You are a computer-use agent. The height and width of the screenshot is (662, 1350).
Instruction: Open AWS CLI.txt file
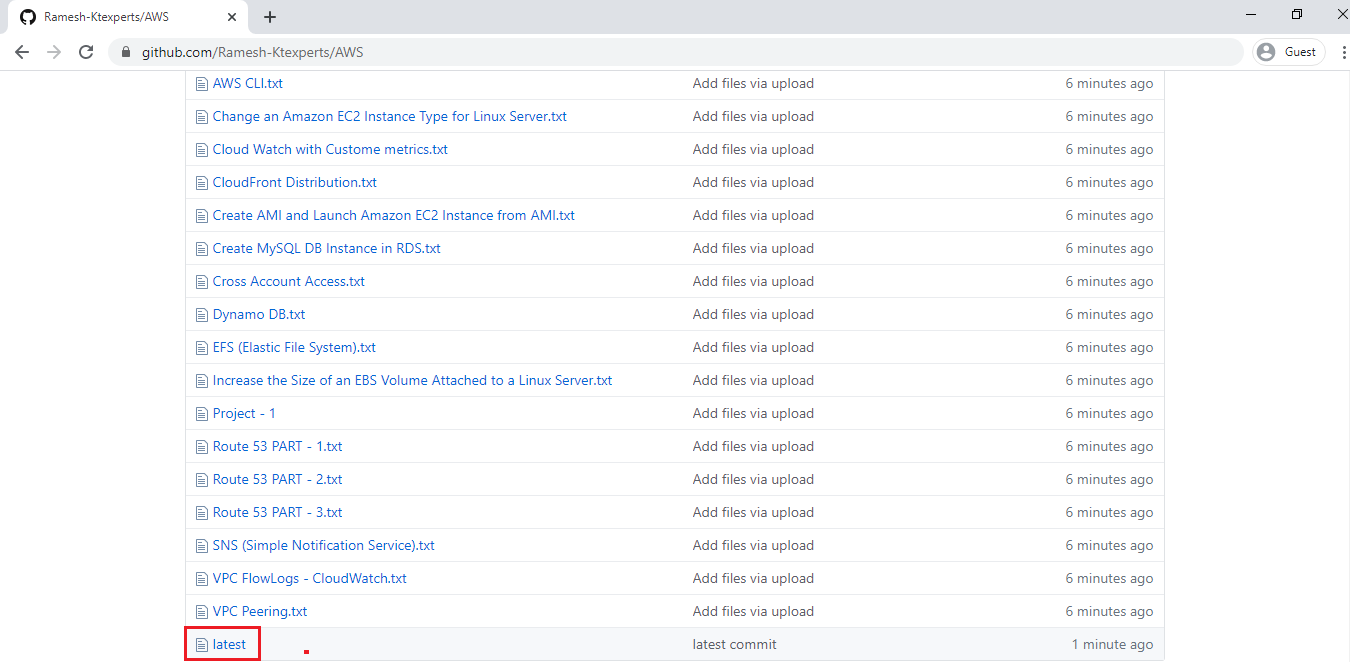[x=247, y=84]
